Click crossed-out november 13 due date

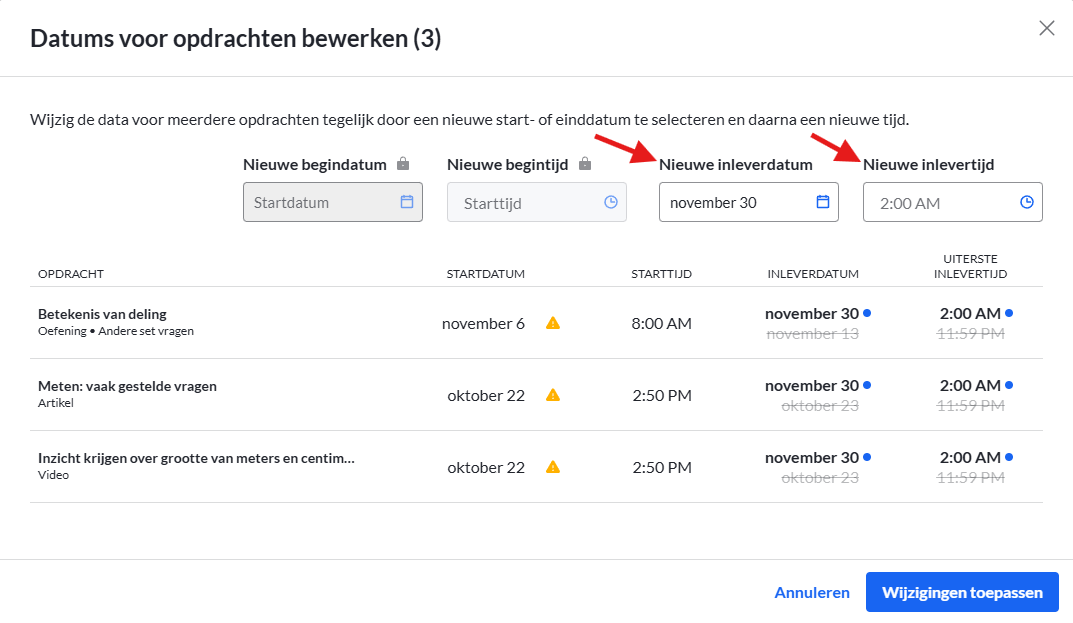coord(812,333)
